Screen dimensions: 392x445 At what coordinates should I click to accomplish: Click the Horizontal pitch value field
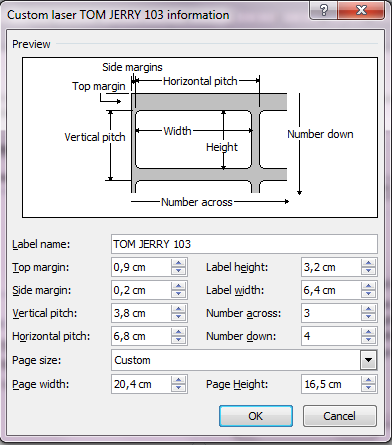click(x=141, y=336)
